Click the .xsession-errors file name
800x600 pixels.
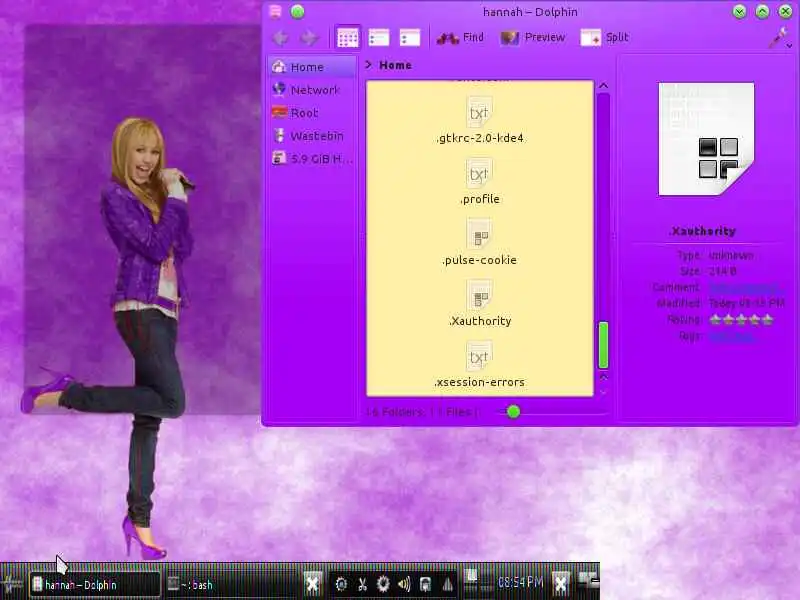coord(480,382)
